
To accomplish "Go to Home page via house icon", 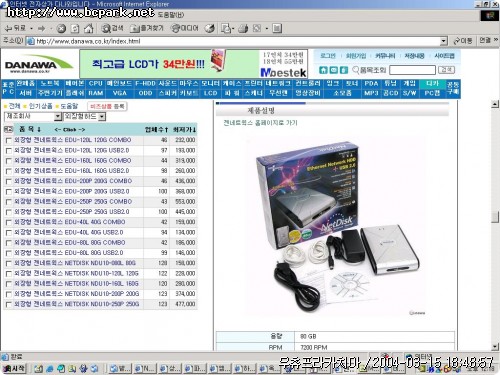I will pyautogui.click(x=88, y=29).
